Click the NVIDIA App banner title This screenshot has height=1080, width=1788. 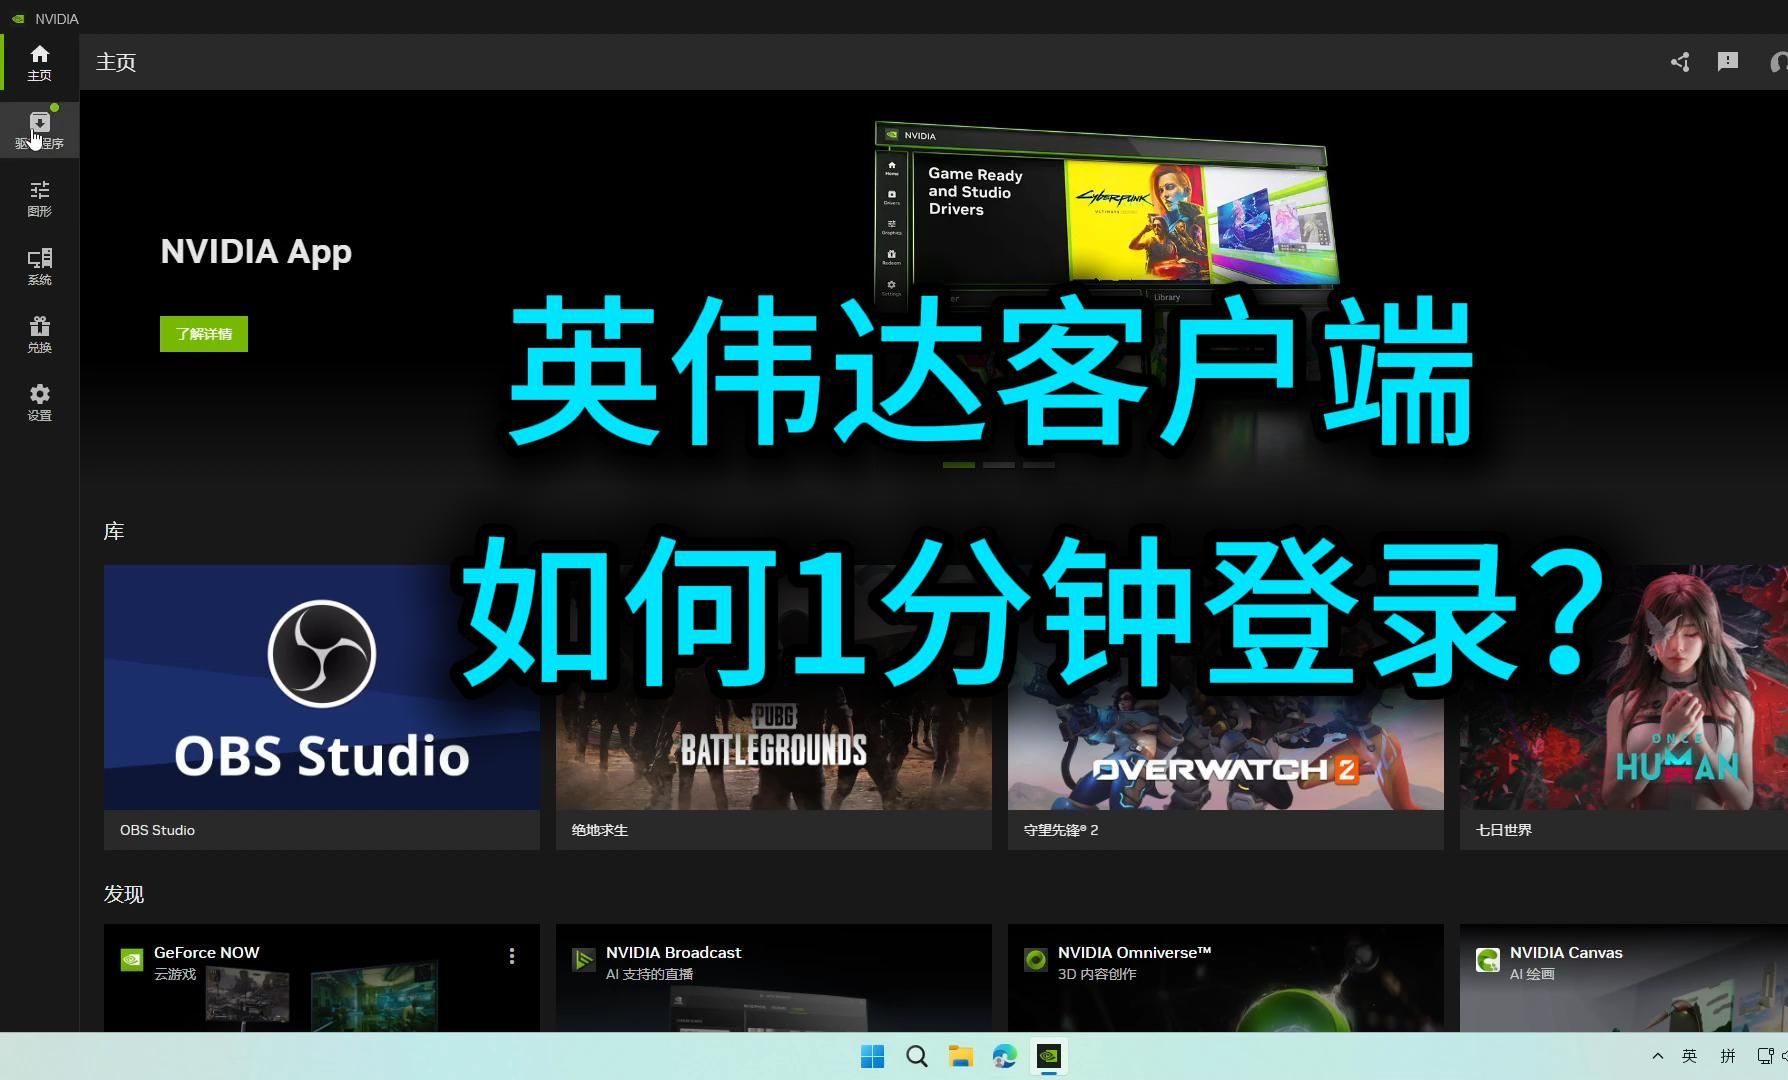click(x=256, y=252)
